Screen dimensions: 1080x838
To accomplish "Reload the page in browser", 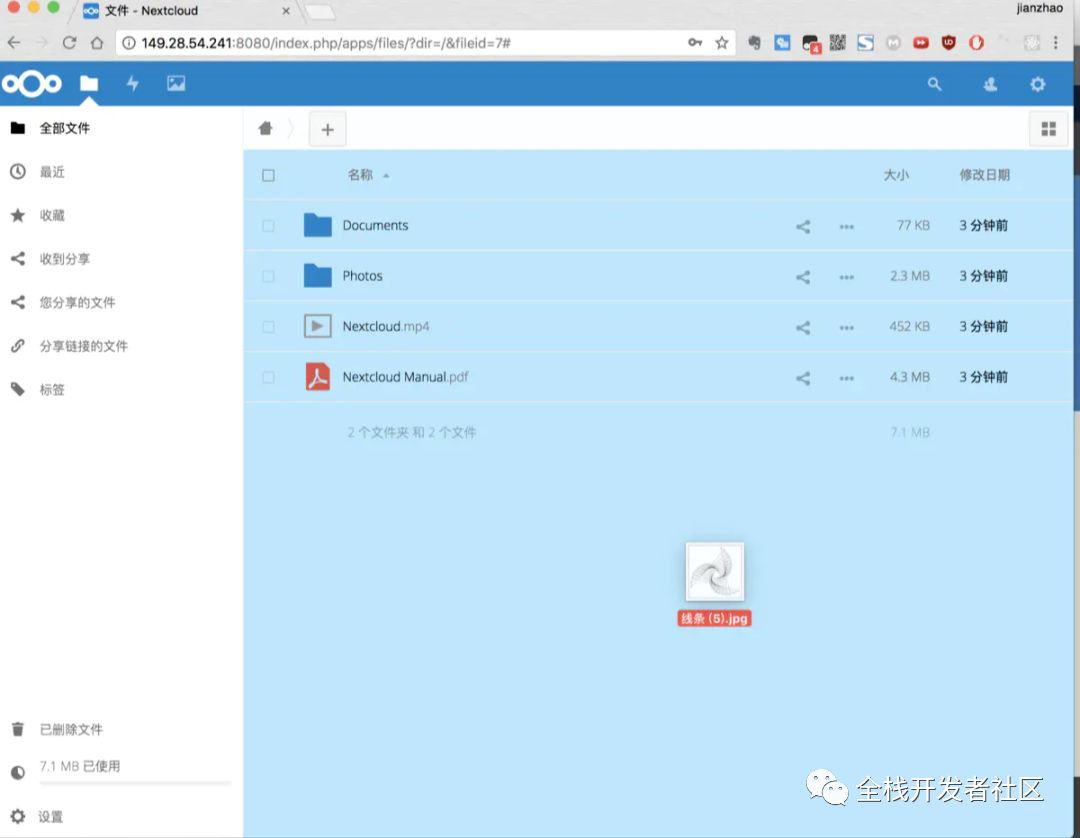I will (x=69, y=43).
